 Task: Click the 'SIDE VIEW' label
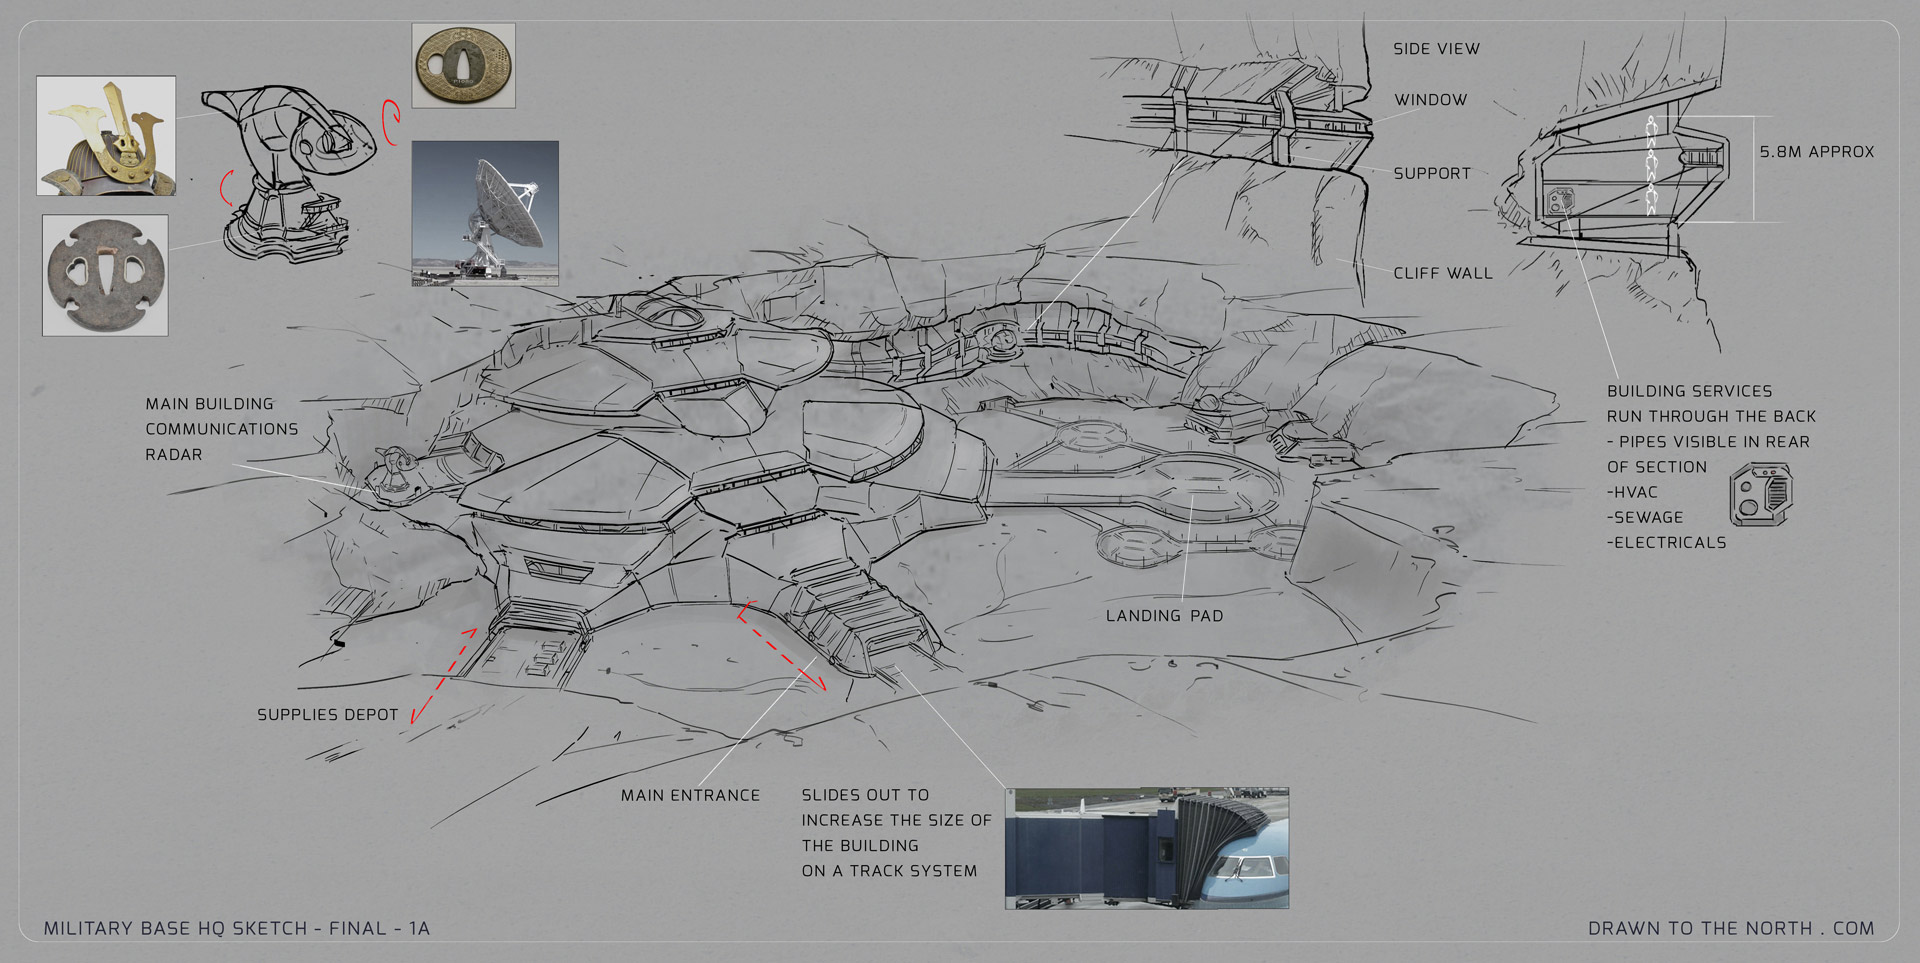(x=1436, y=49)
